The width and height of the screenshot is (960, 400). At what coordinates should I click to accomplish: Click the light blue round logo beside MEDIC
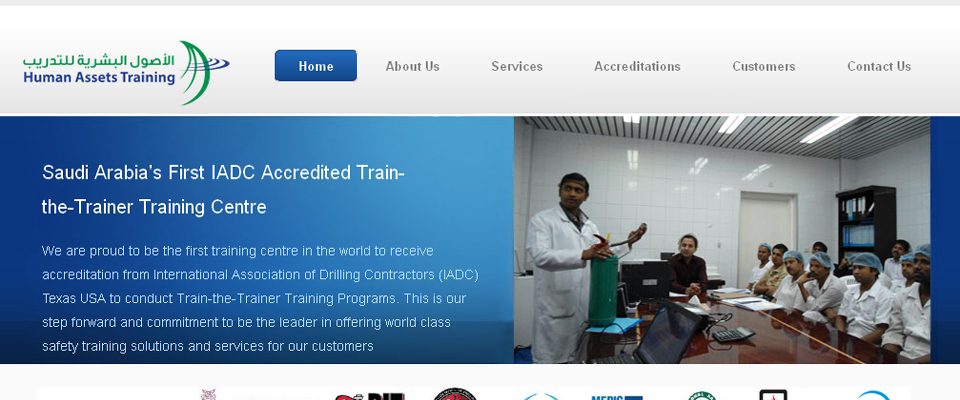(541, 397)
